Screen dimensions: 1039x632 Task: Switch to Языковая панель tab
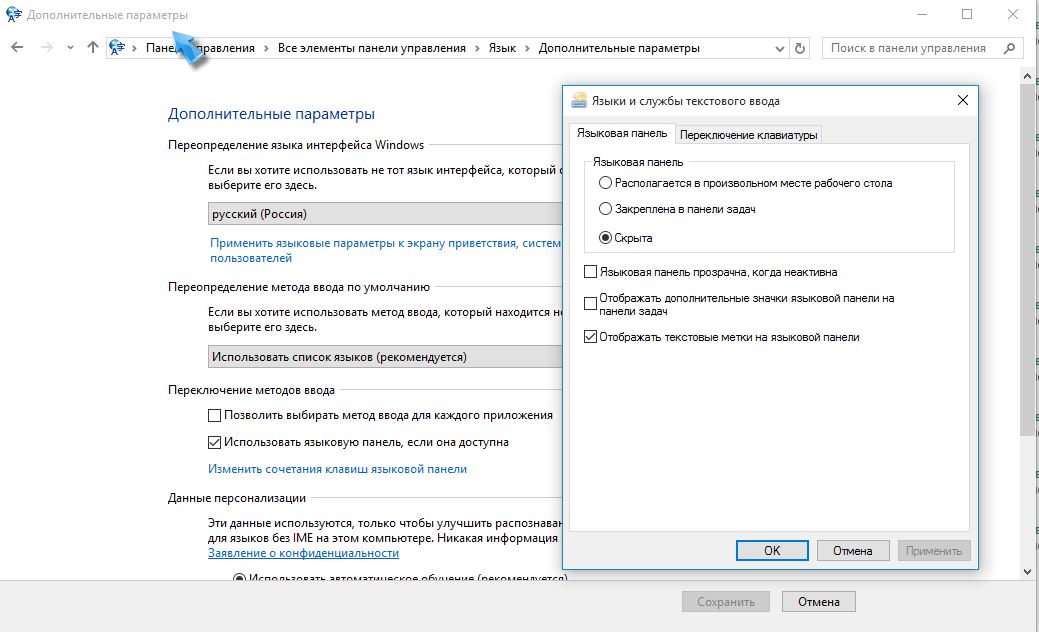622,133
